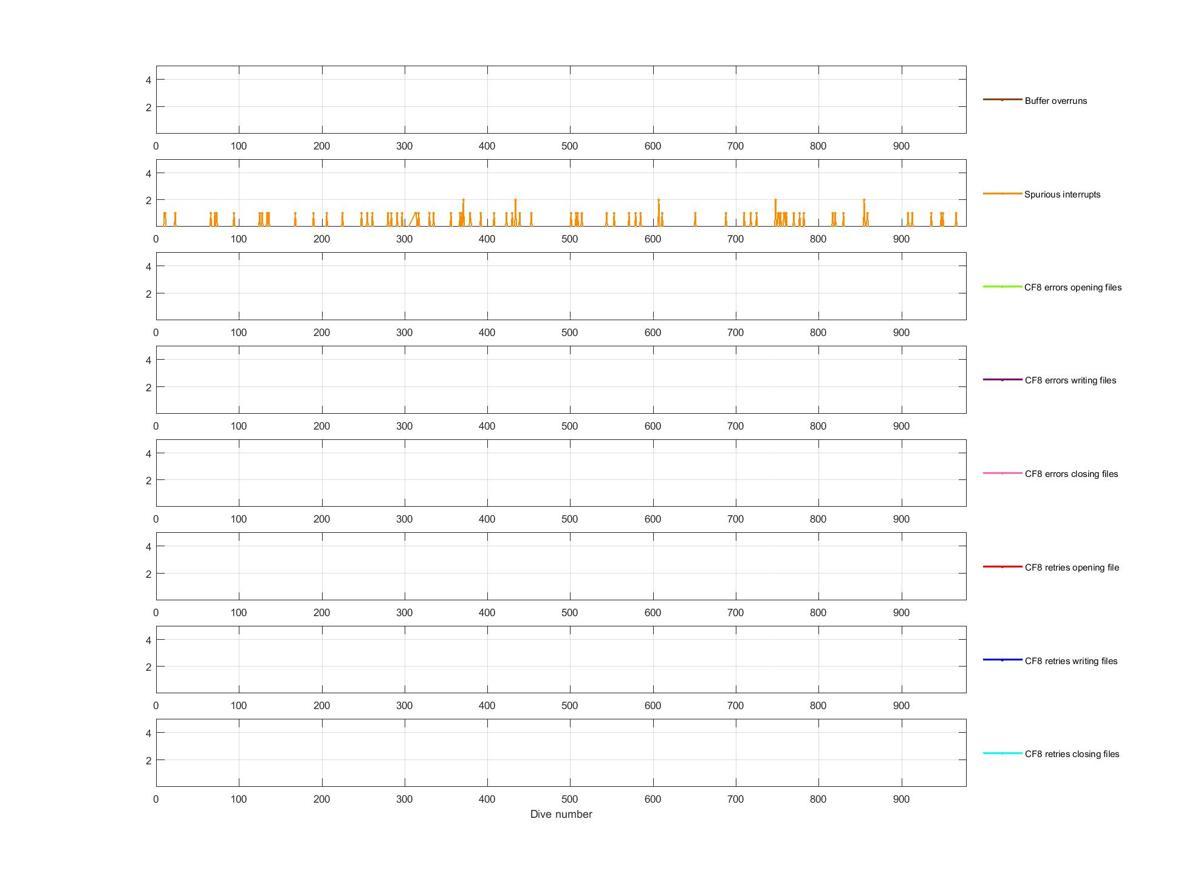
Task: Click the CF8 errors closing files label
Action: point(1071,474)
